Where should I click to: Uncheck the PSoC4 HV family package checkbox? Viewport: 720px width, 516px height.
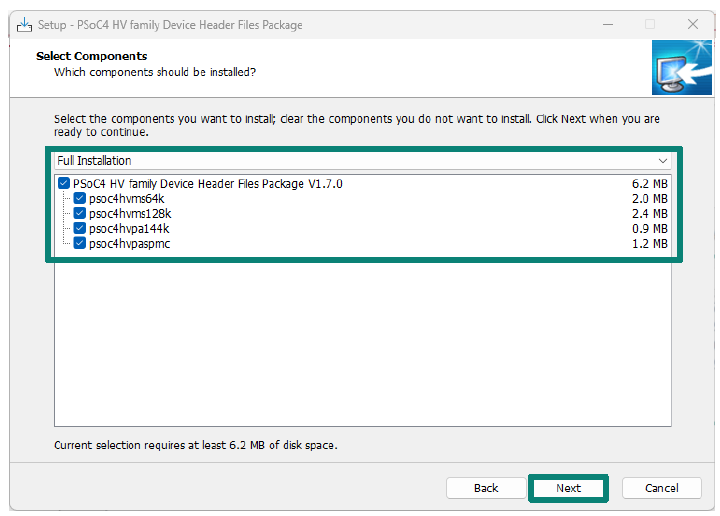(x=64, y=184)
